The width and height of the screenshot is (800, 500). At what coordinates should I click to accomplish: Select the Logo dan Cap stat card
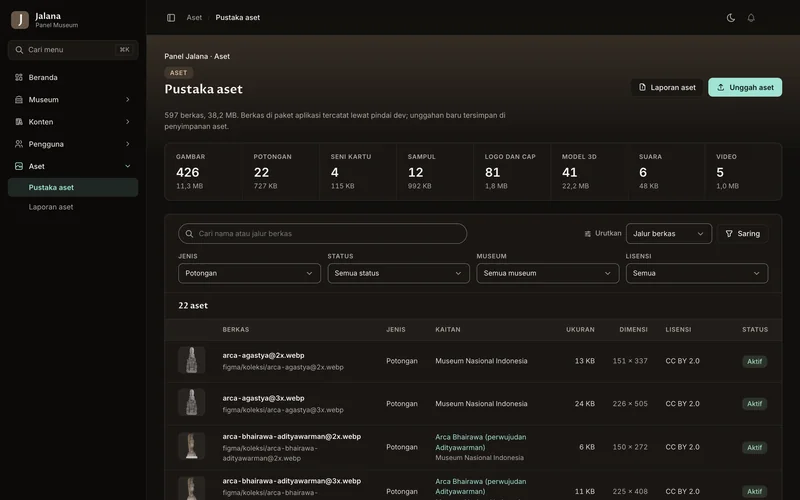(512, 171)
